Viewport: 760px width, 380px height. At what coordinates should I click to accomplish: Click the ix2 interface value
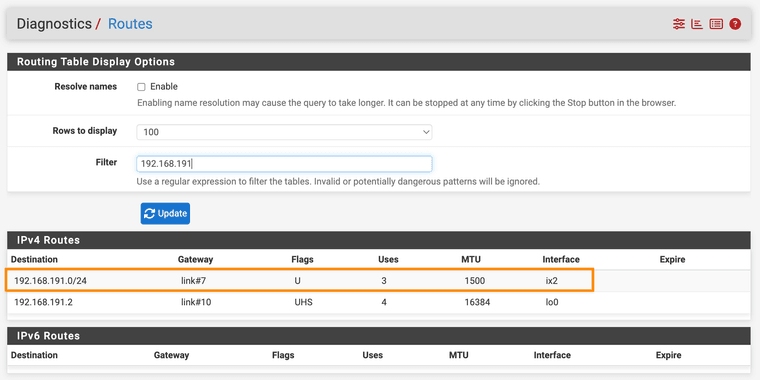(x=552, y=281)
